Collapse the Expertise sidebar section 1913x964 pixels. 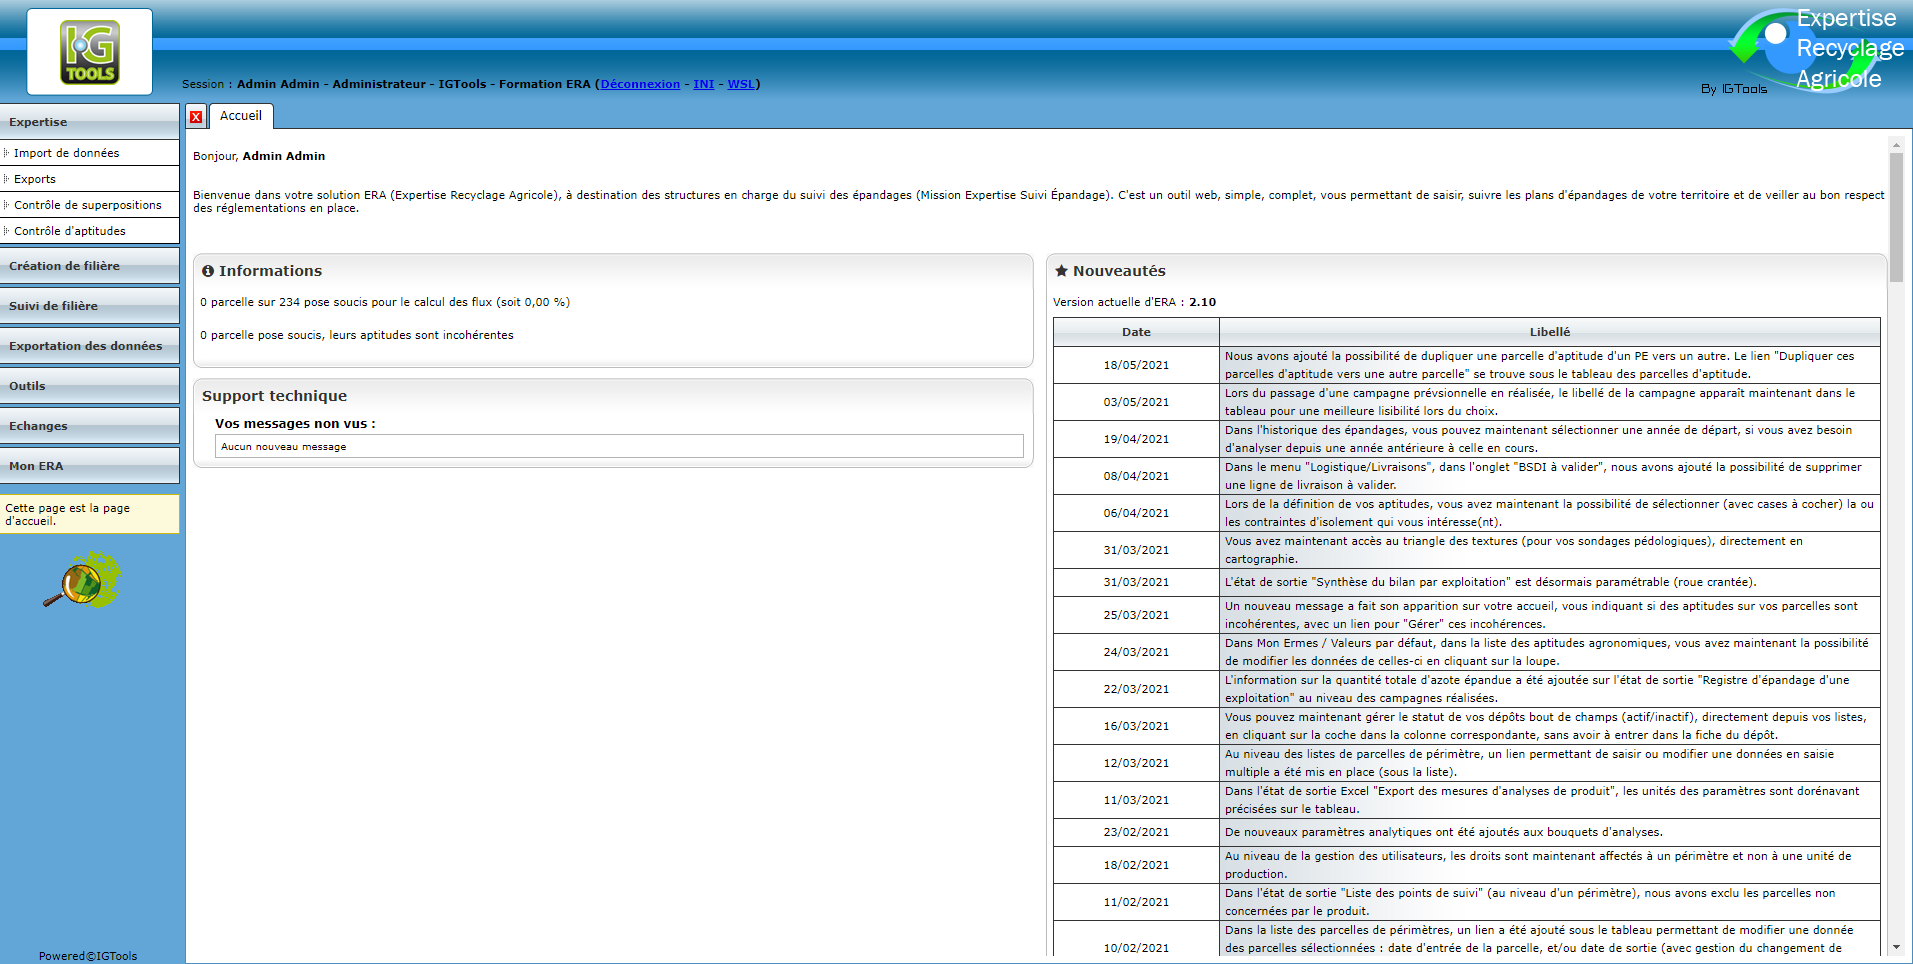[x=89, y=122]
